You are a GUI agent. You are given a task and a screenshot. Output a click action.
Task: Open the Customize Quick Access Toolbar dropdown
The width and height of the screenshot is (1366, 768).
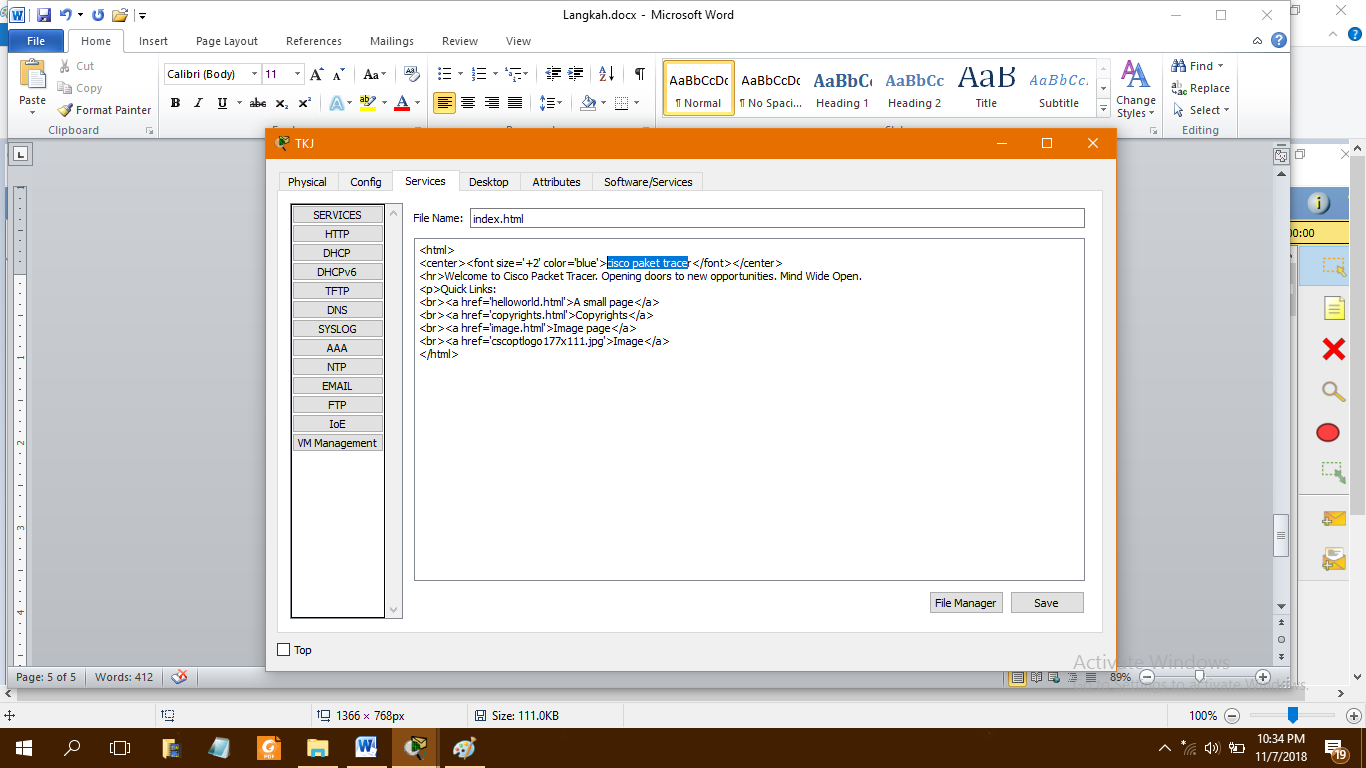(143, 16)
